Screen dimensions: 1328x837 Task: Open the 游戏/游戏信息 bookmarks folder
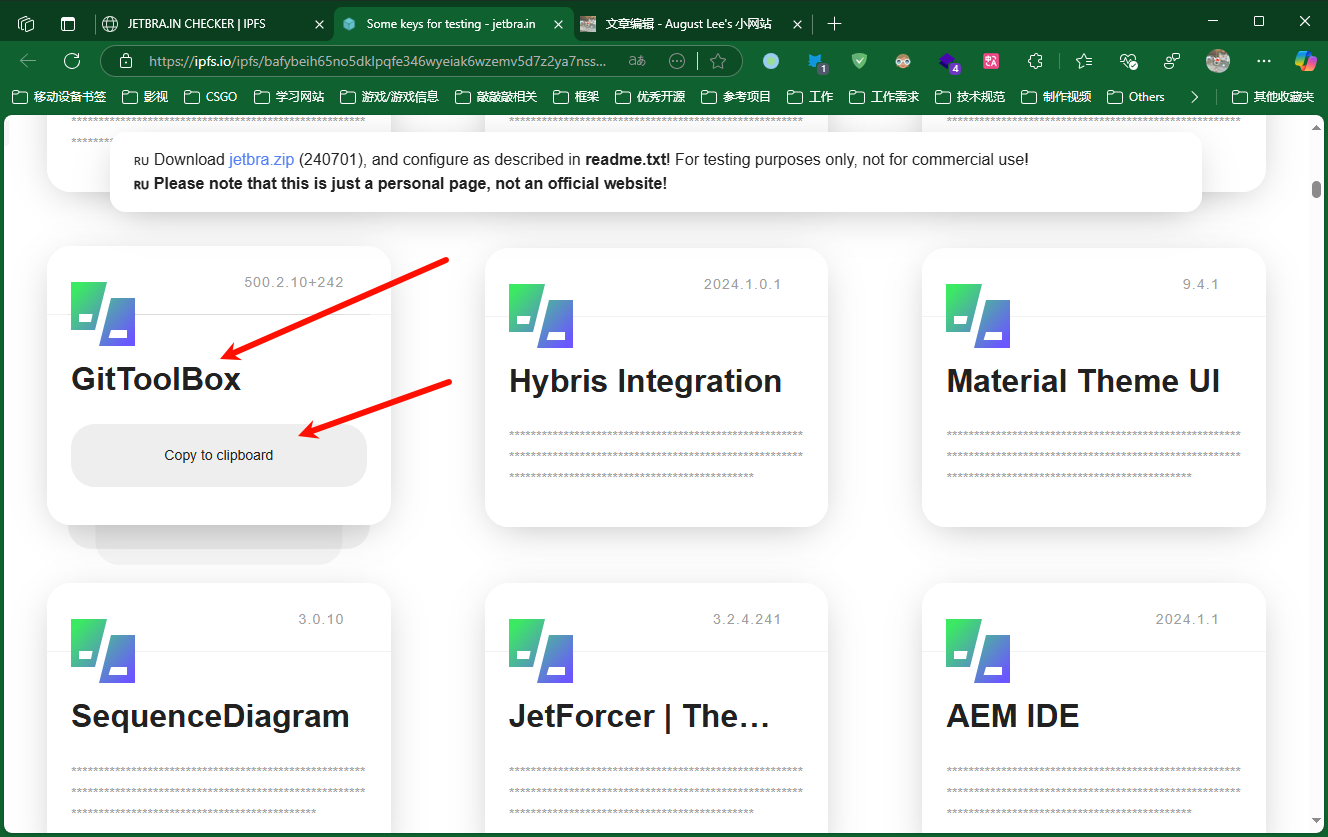click(390, 97)
